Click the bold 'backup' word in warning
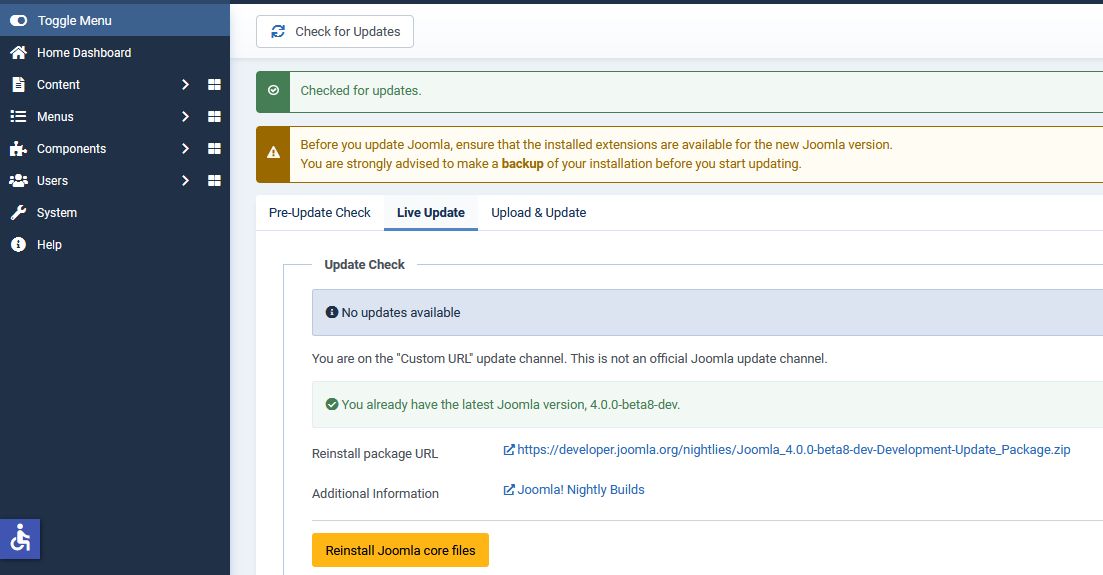The width and height of the screenshot is (1103, 575). click(x=523, y=164)
